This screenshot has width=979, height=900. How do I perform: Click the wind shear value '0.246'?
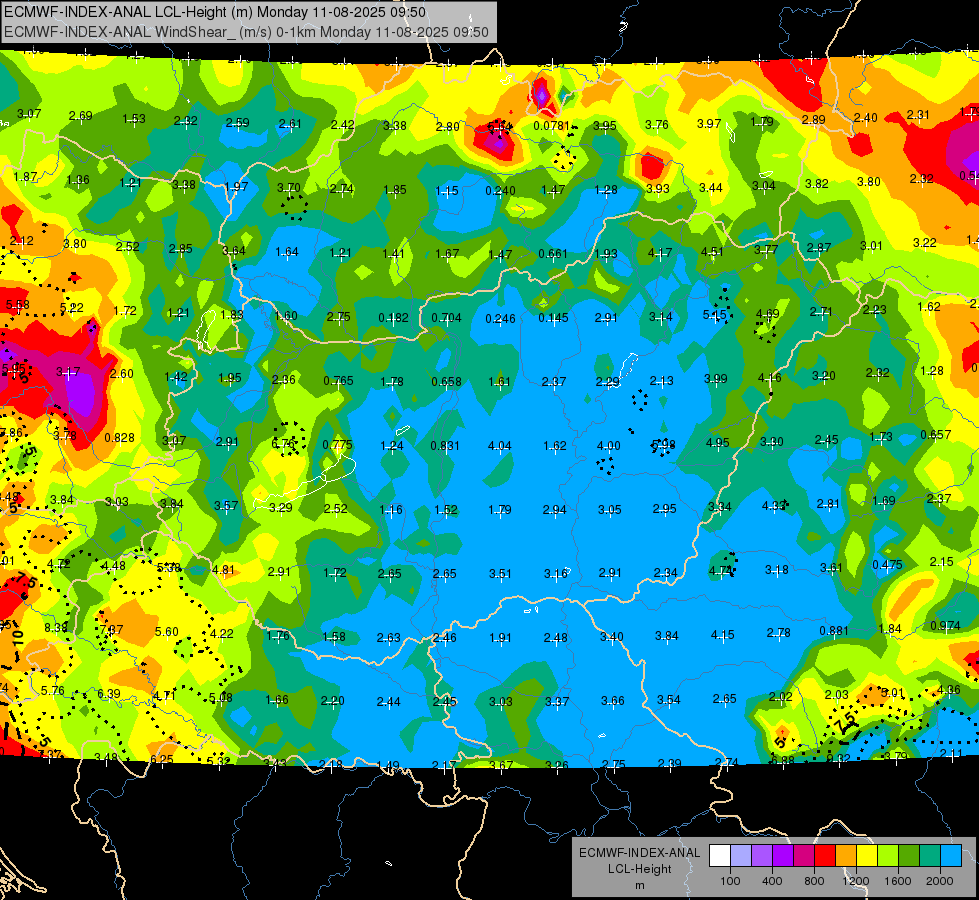[500, 319]
